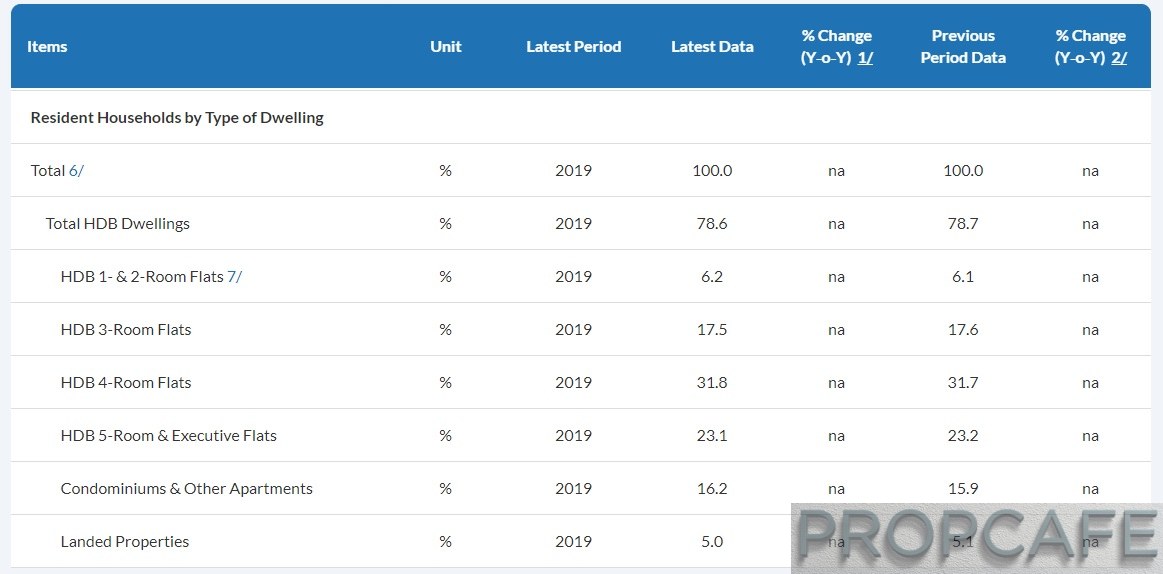
Task: Click footnote 7/ next to HDB 1- & 2-Room Flats
Action: (x=235, y=277)
